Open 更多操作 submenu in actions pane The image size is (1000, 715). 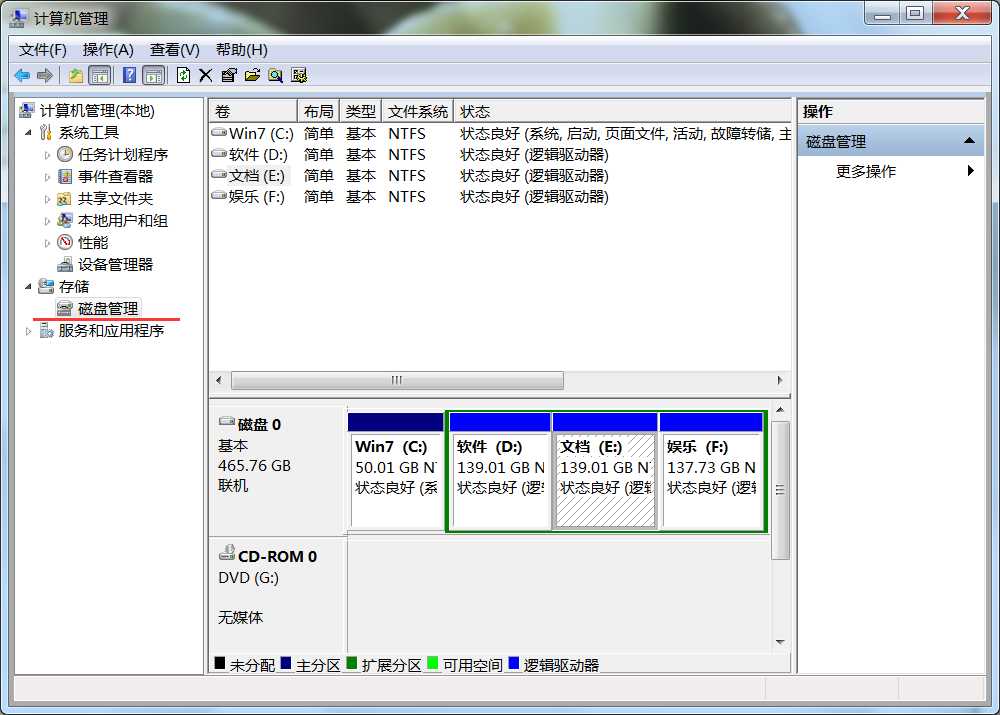[891, 171]
